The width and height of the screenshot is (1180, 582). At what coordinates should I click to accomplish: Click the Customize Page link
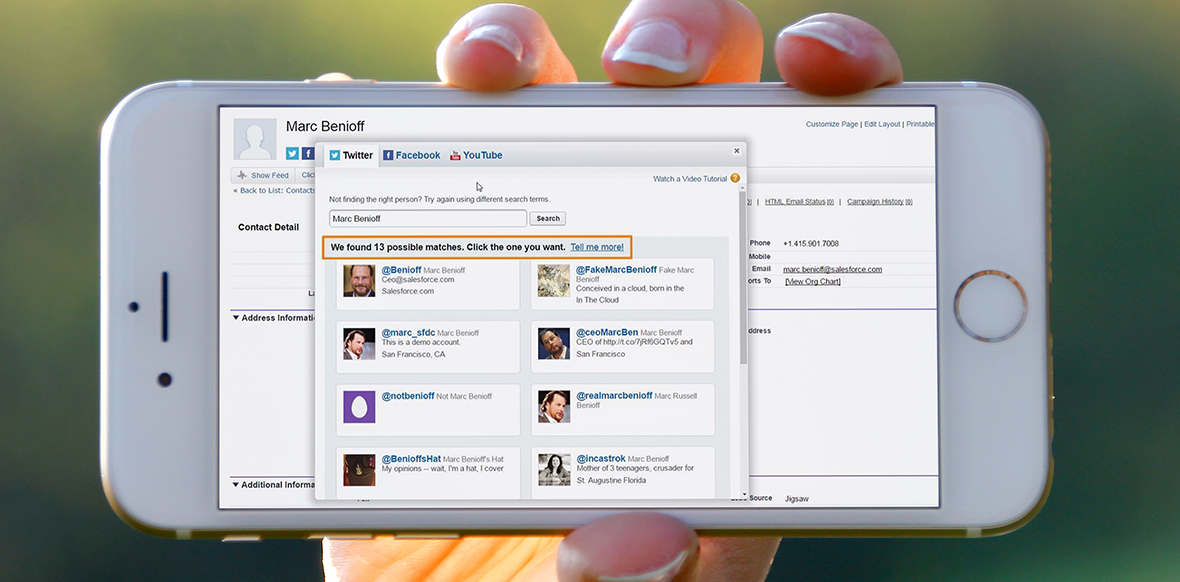(832, 124)
